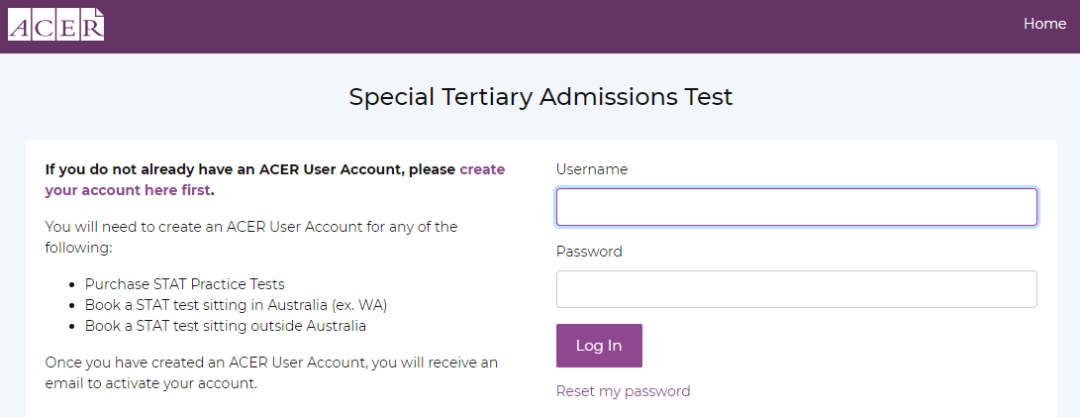Click the Password field label
Viewport: 1080px width, 417px height.
tap(589, 252)
